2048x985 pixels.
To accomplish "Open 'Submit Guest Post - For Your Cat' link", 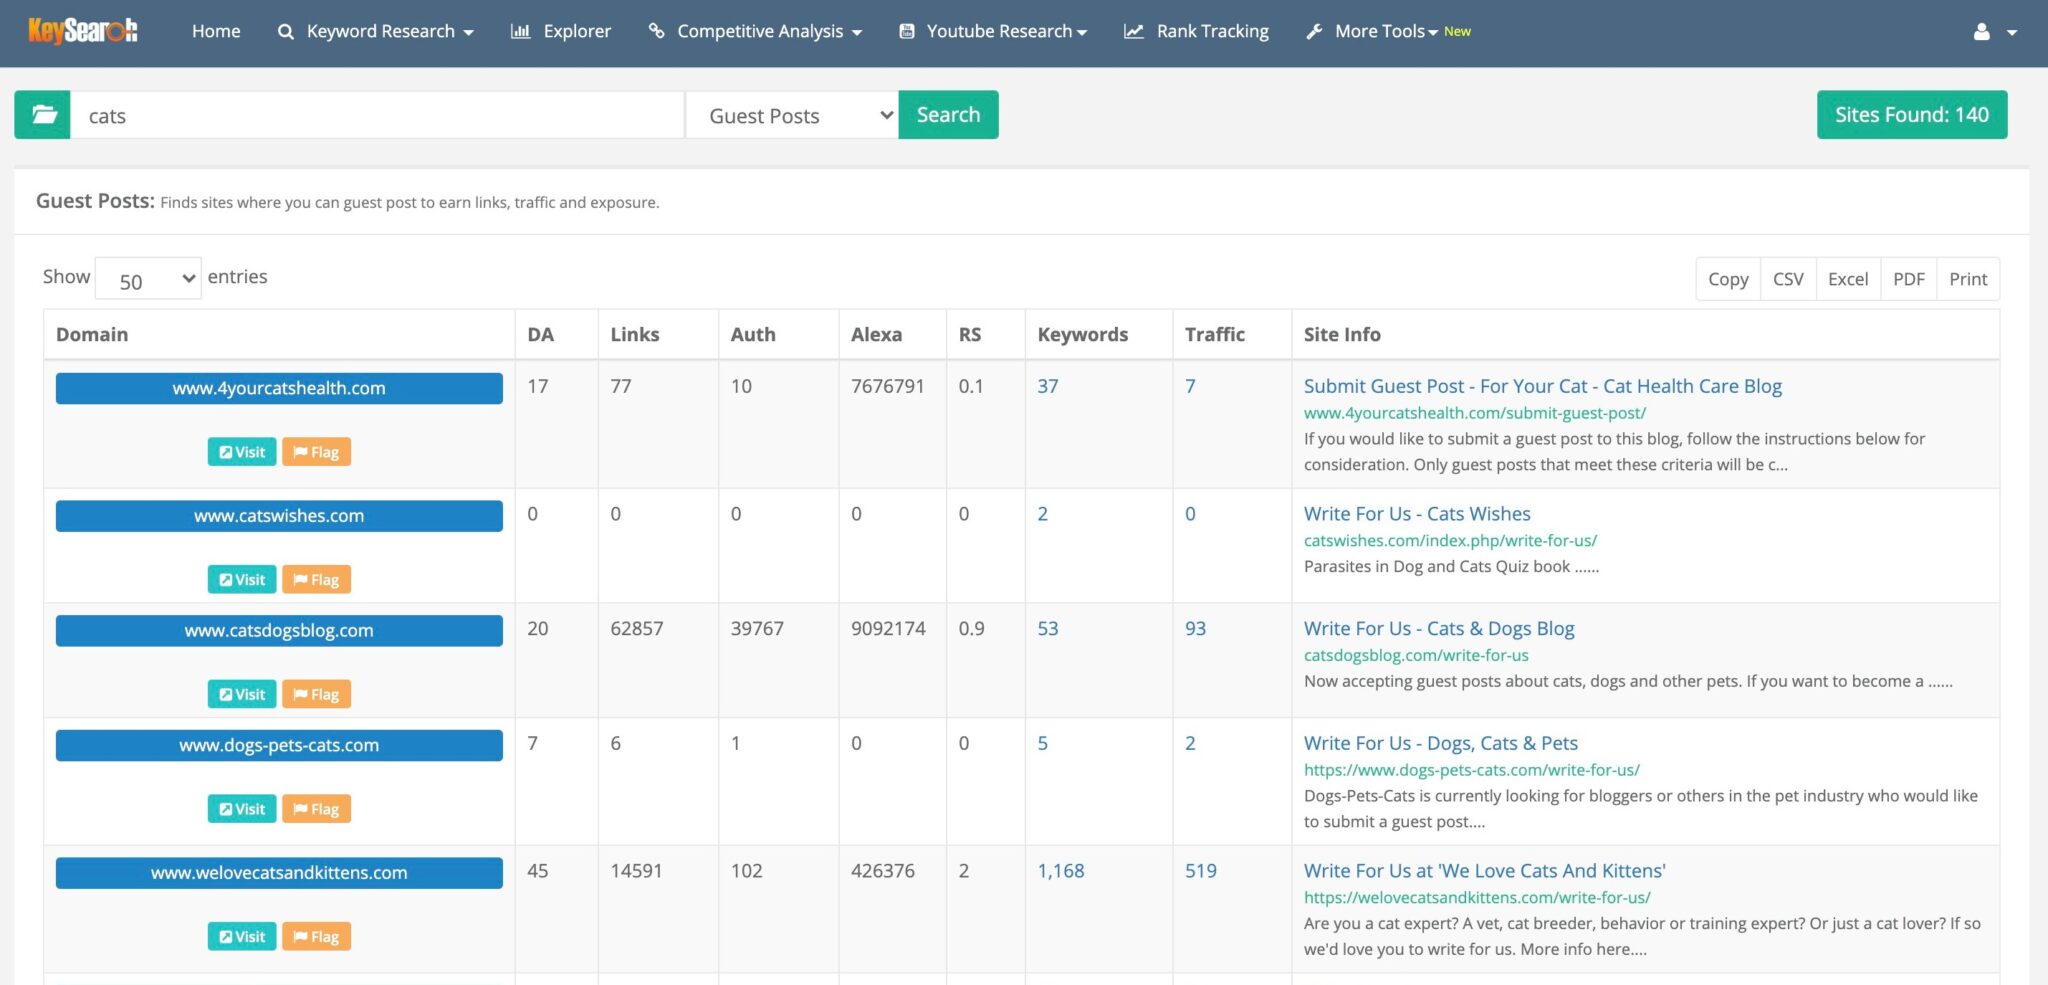I will [1542, 386].
